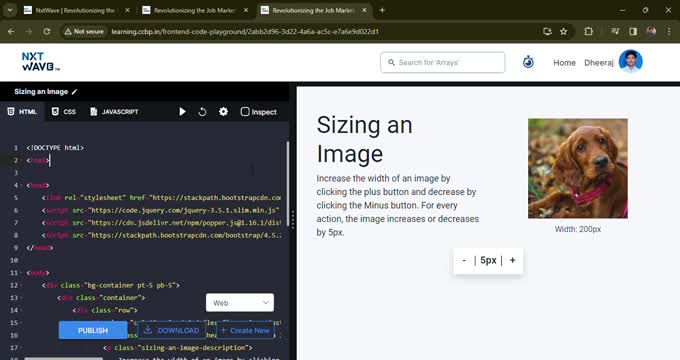The height and width of the screenshot is (360, 680).
Task: Click the browser address bar URL
Action: 245,32
